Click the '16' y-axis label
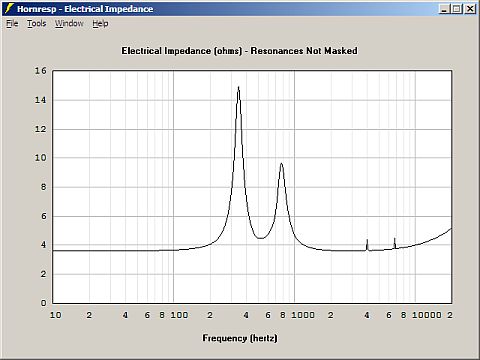 point(41,71)
